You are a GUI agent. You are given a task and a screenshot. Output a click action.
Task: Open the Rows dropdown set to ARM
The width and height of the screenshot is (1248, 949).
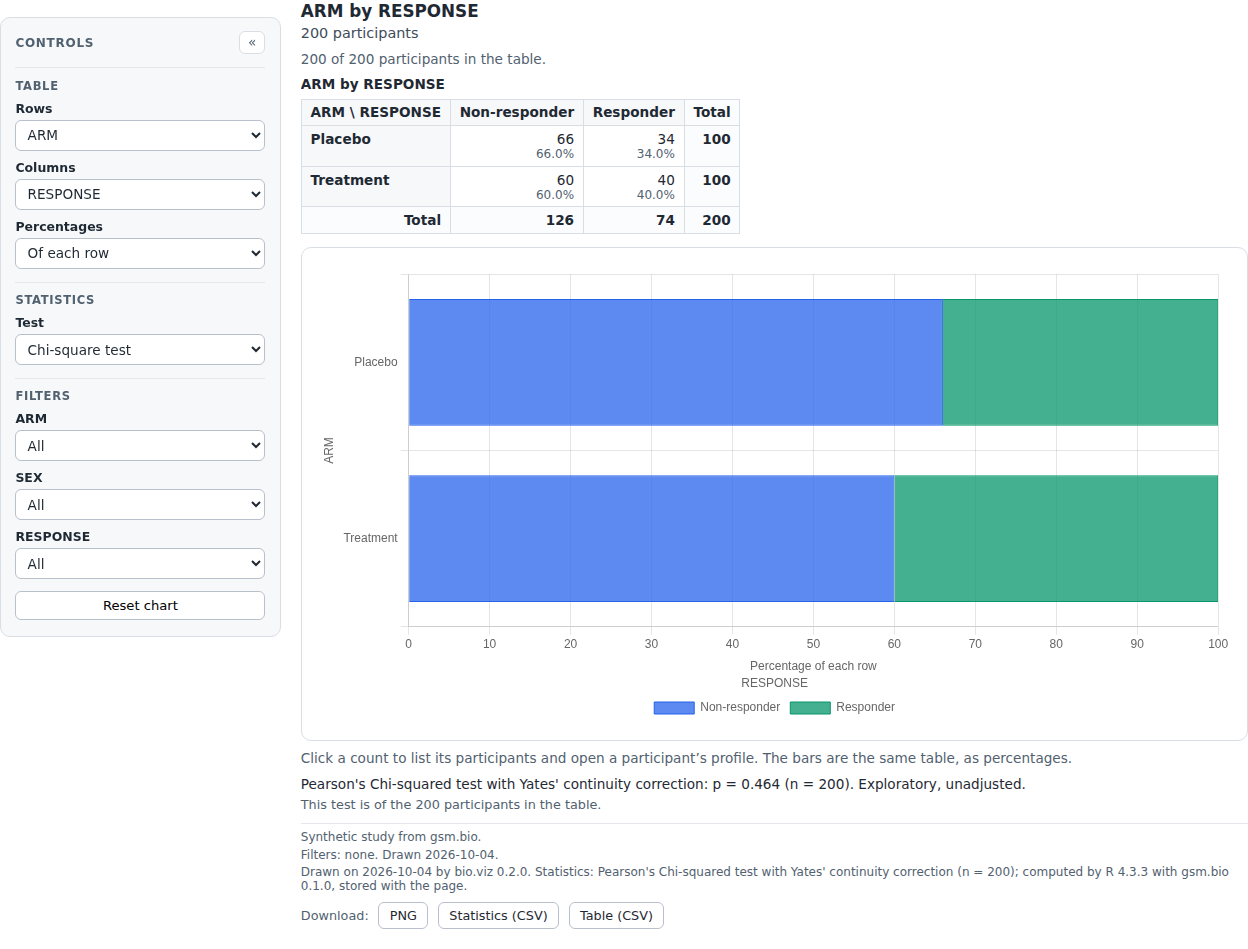140,135
